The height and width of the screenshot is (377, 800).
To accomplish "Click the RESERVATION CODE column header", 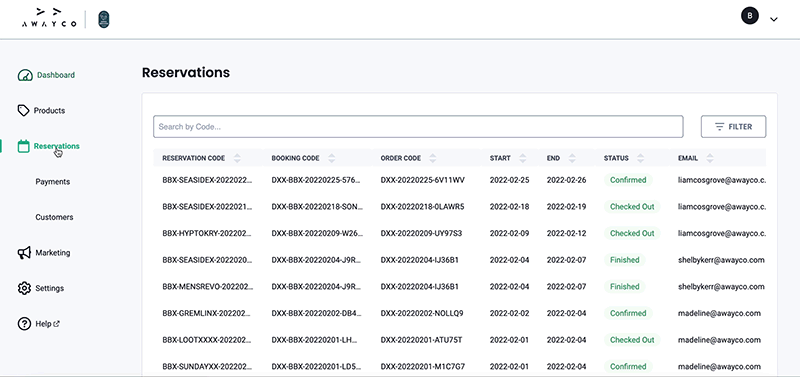I will [193, 158].
